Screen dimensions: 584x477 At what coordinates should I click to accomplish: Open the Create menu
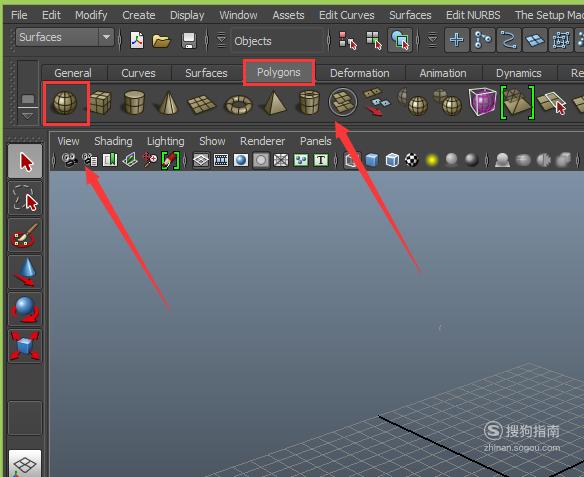pos(139,15)
